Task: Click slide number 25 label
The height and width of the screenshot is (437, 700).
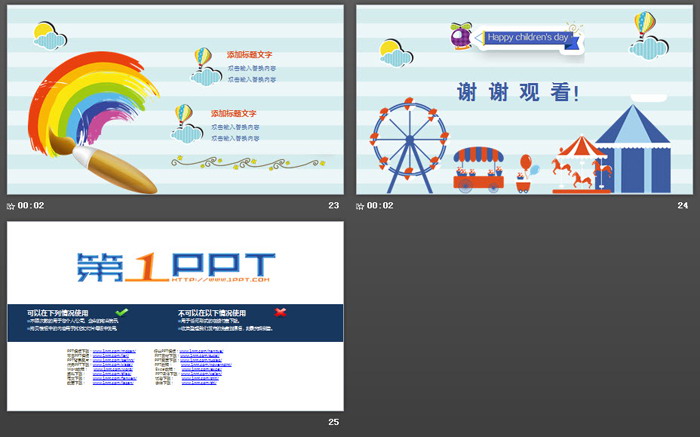Action: click(334, 422)
